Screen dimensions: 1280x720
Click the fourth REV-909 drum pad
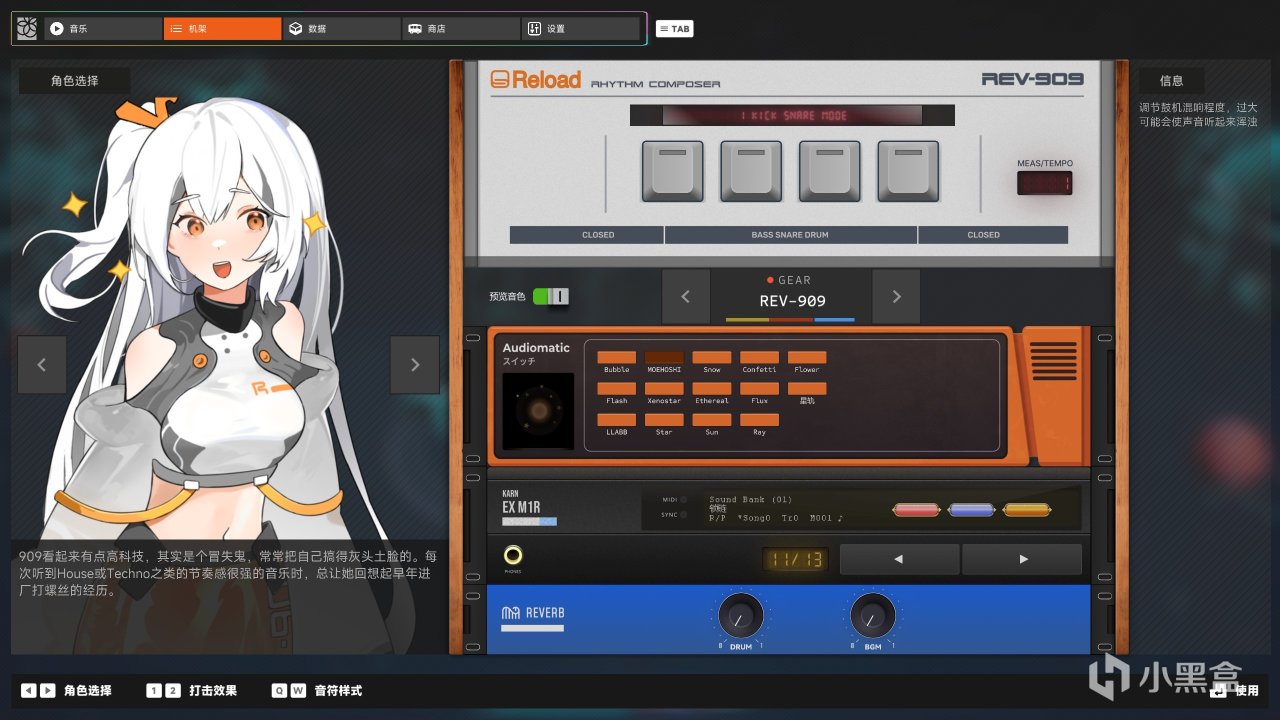(x=909, y=171)
